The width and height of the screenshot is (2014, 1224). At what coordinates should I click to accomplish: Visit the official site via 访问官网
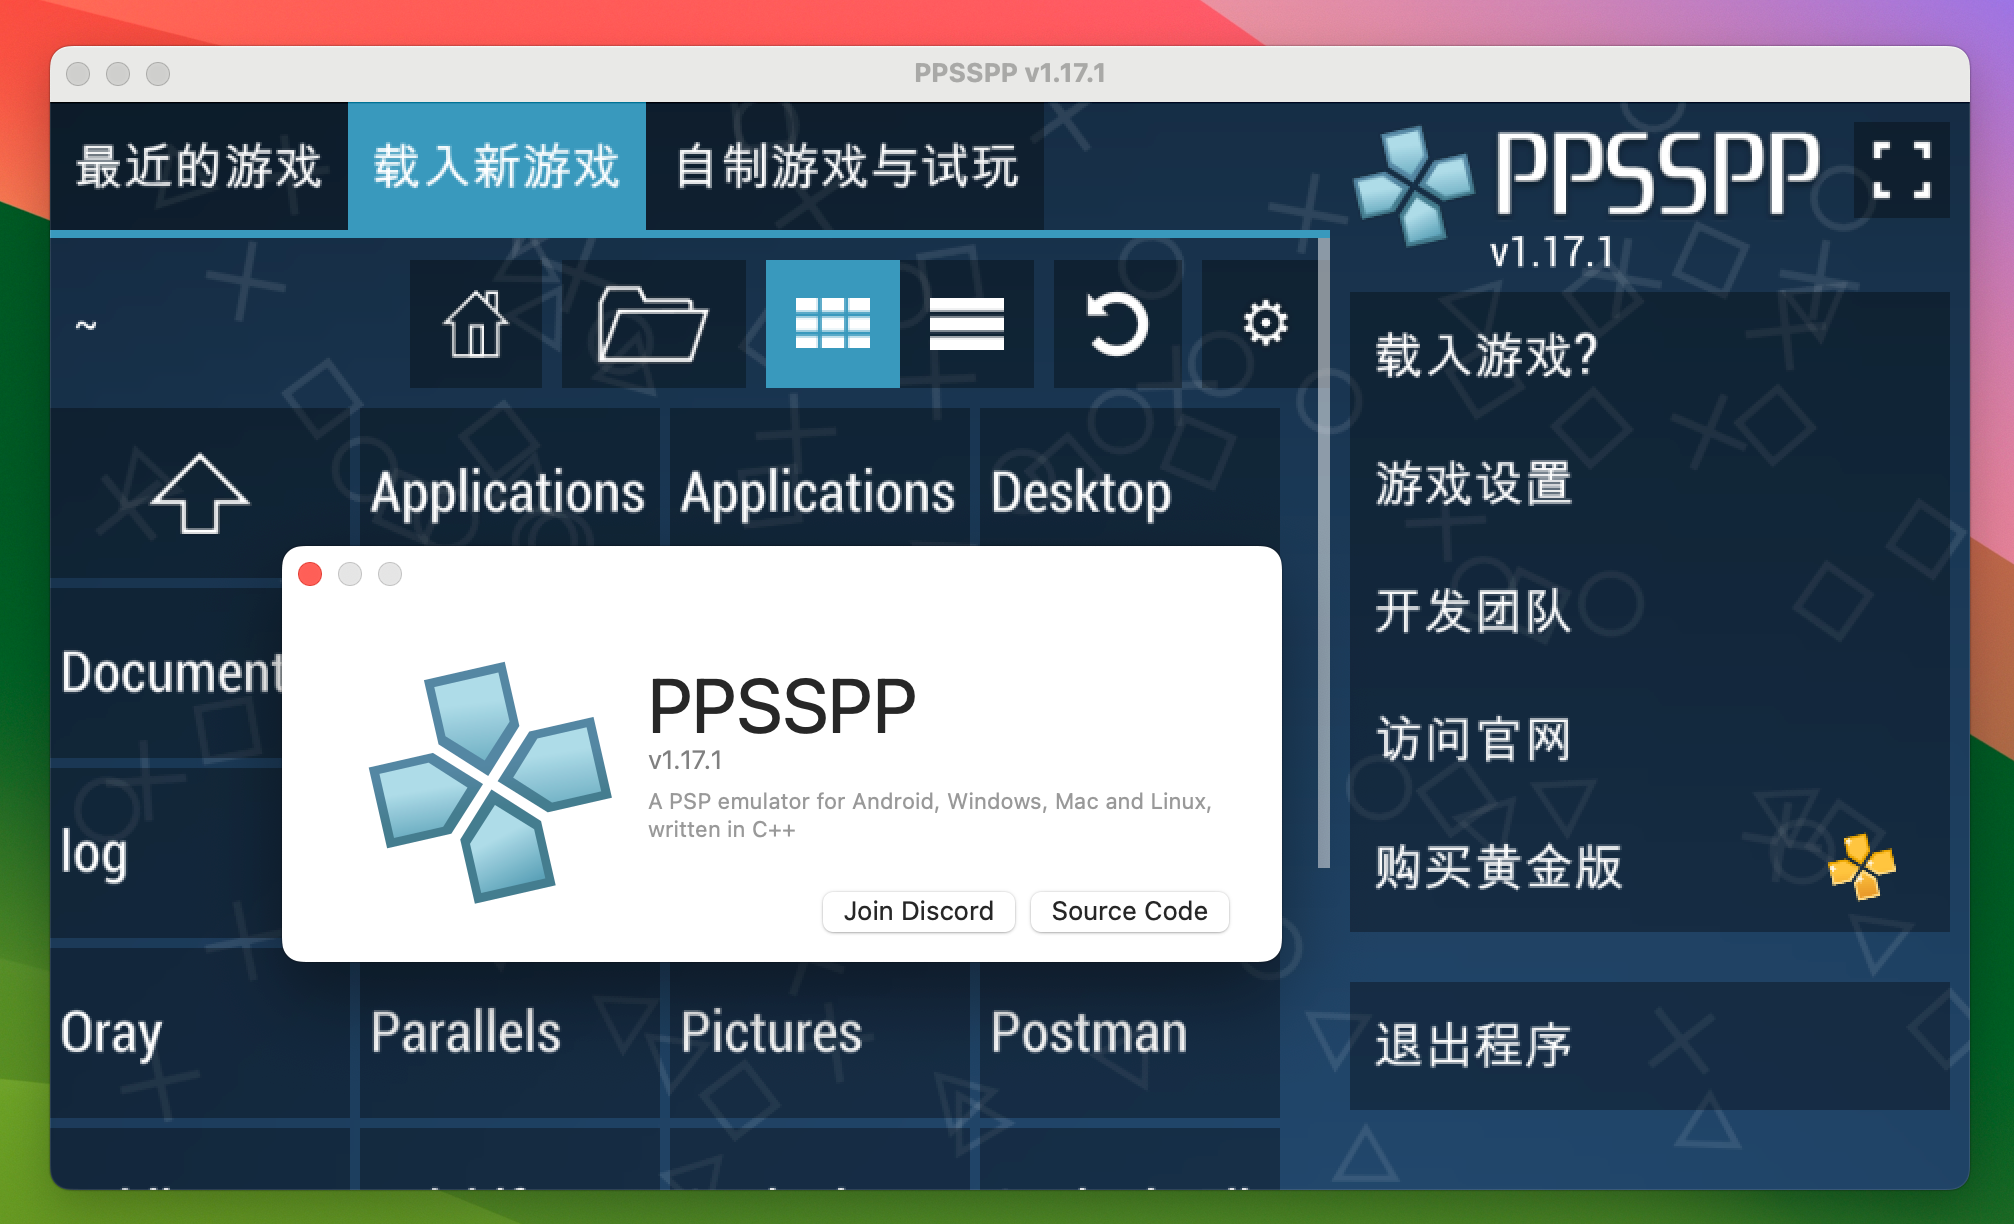pyautogui.click(x=1473, y=740)
